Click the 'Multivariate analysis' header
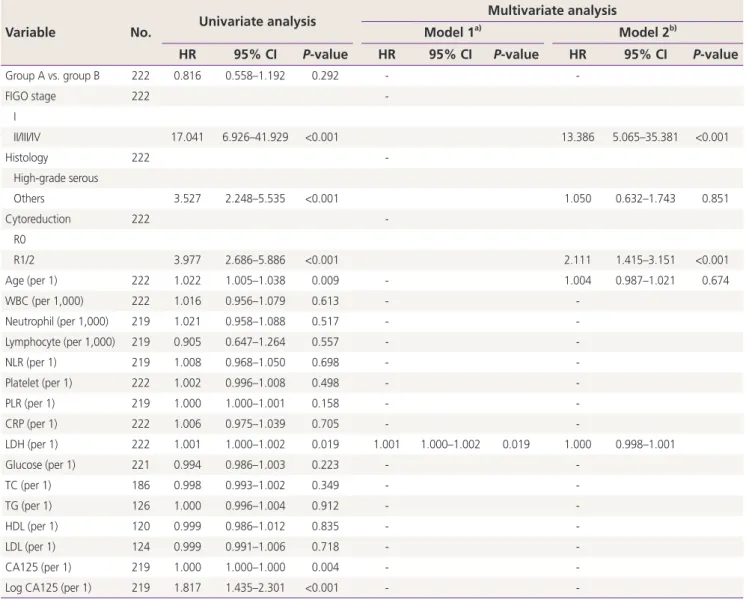The height and width of the screenshot is (600, 746). [552, 10]
